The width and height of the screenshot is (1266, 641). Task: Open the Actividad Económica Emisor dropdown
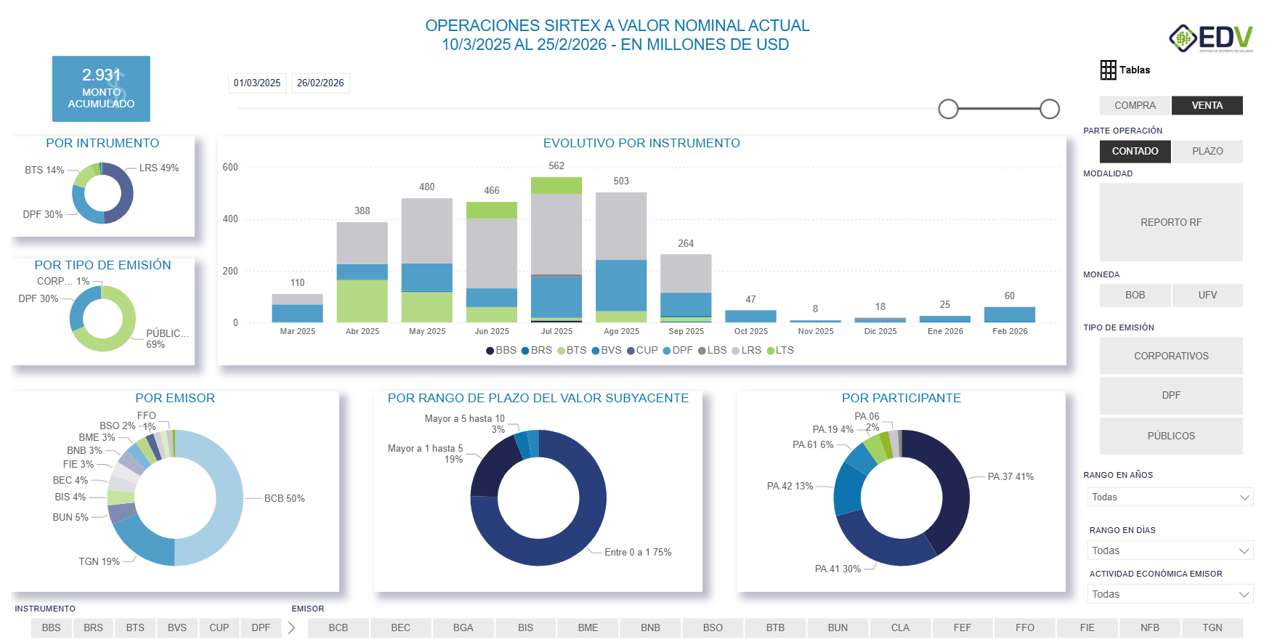[x=1169, y=593]
